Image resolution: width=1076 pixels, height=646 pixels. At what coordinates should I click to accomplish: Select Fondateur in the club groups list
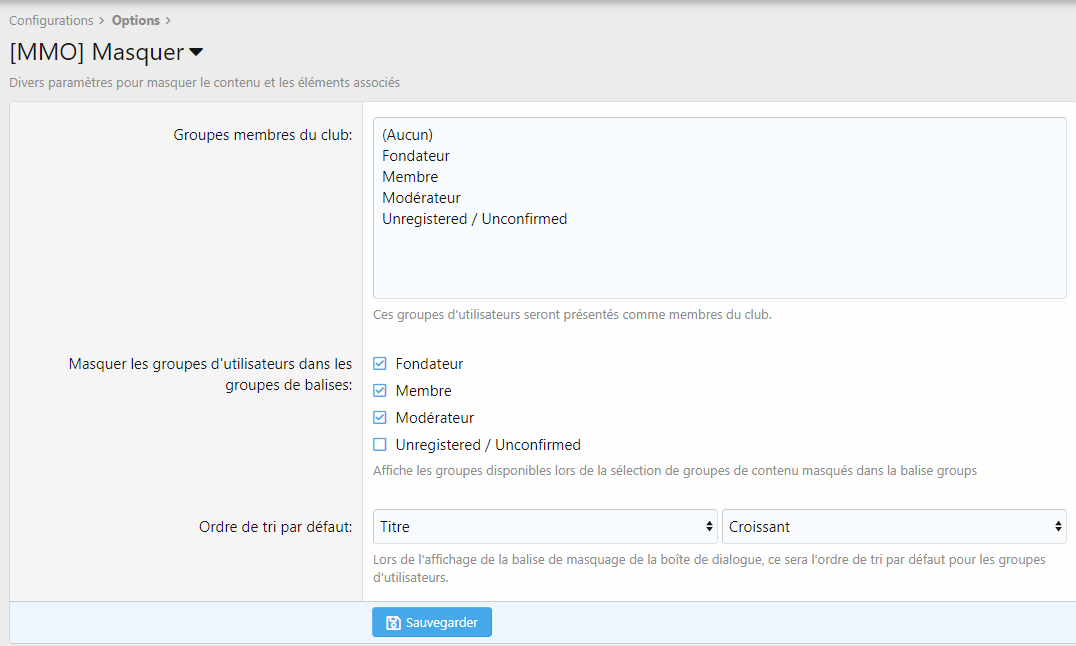[416, 156]
